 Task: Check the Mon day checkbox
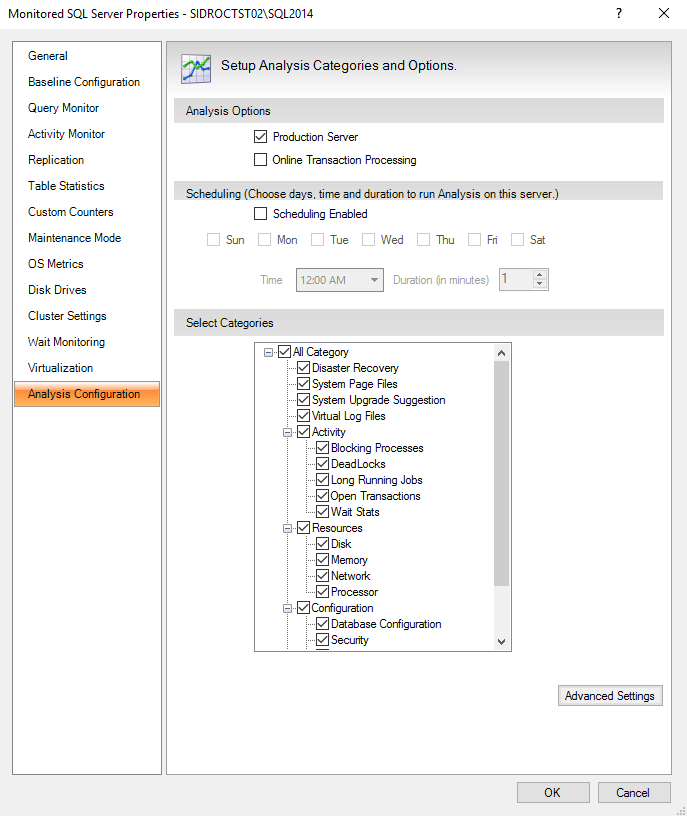pos(264,239)
